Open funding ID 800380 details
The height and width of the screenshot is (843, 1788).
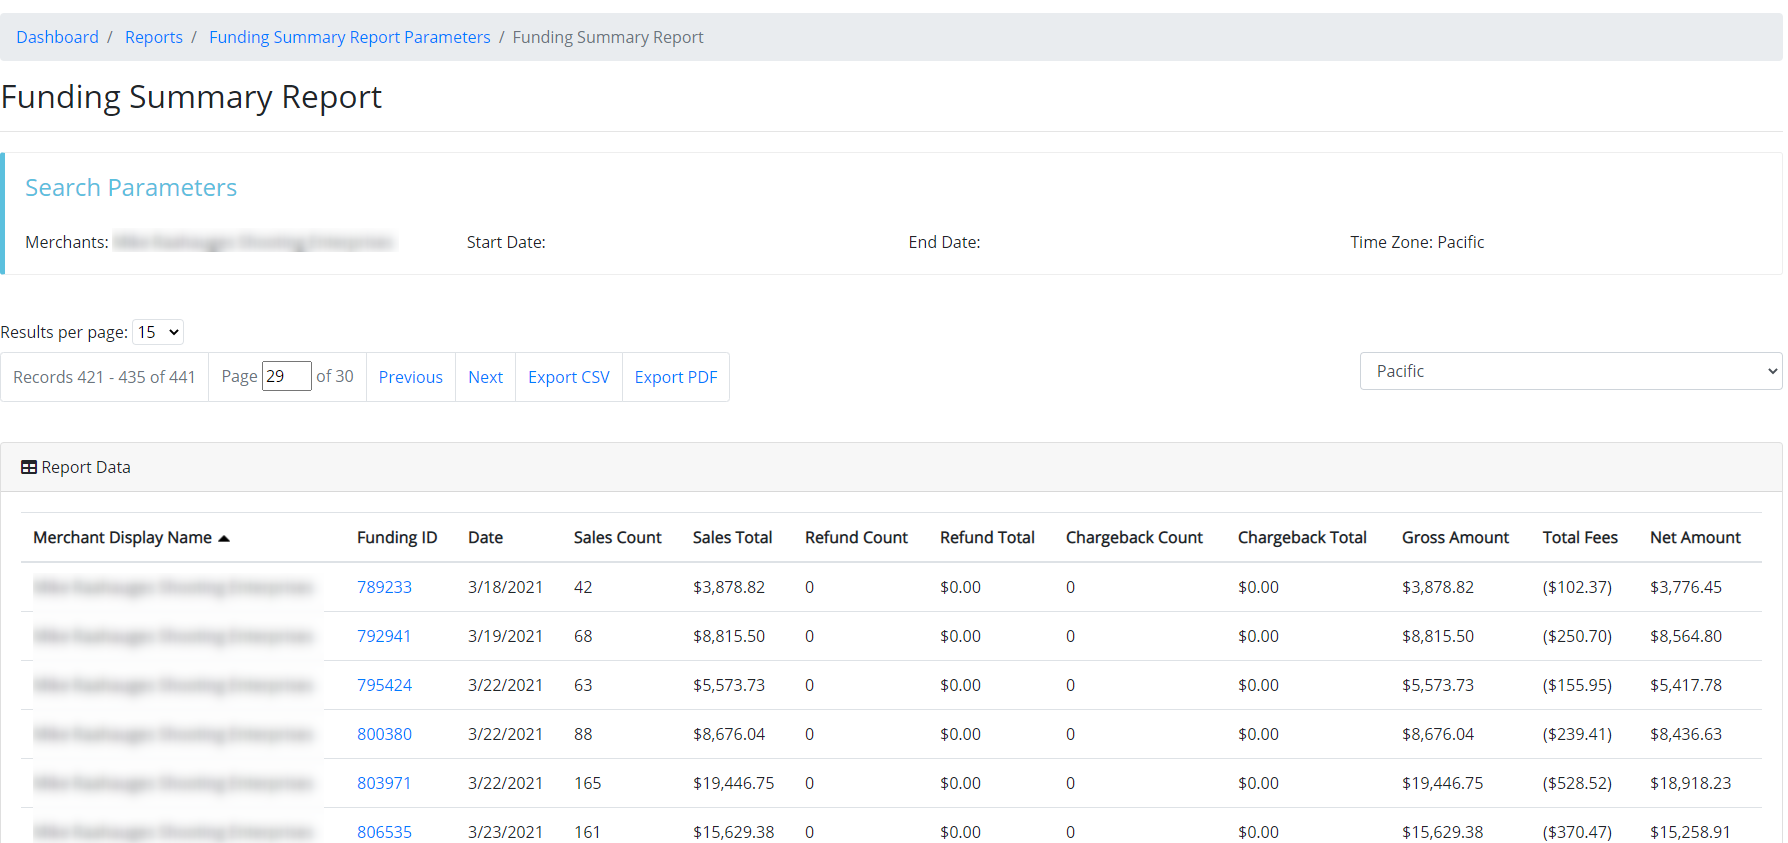point(384,734)
